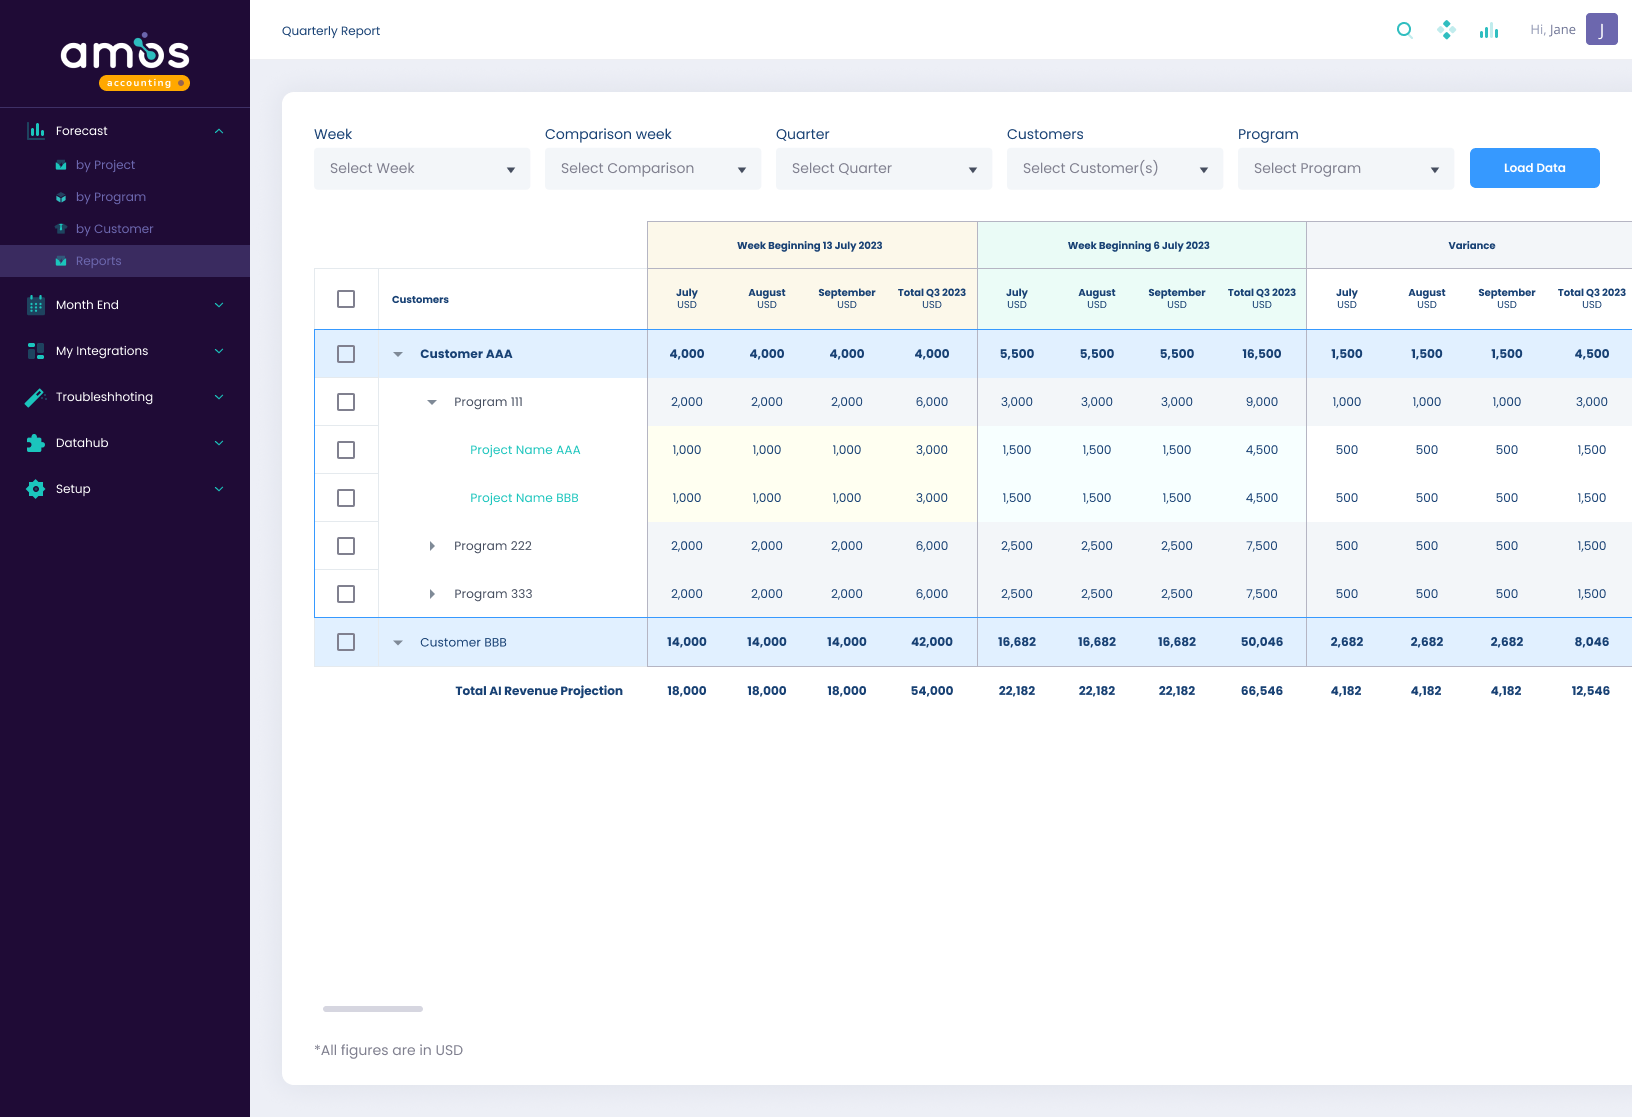Click the Setup gear icon
Viewport: 1632px width, 1117px height.
[36, 489]
